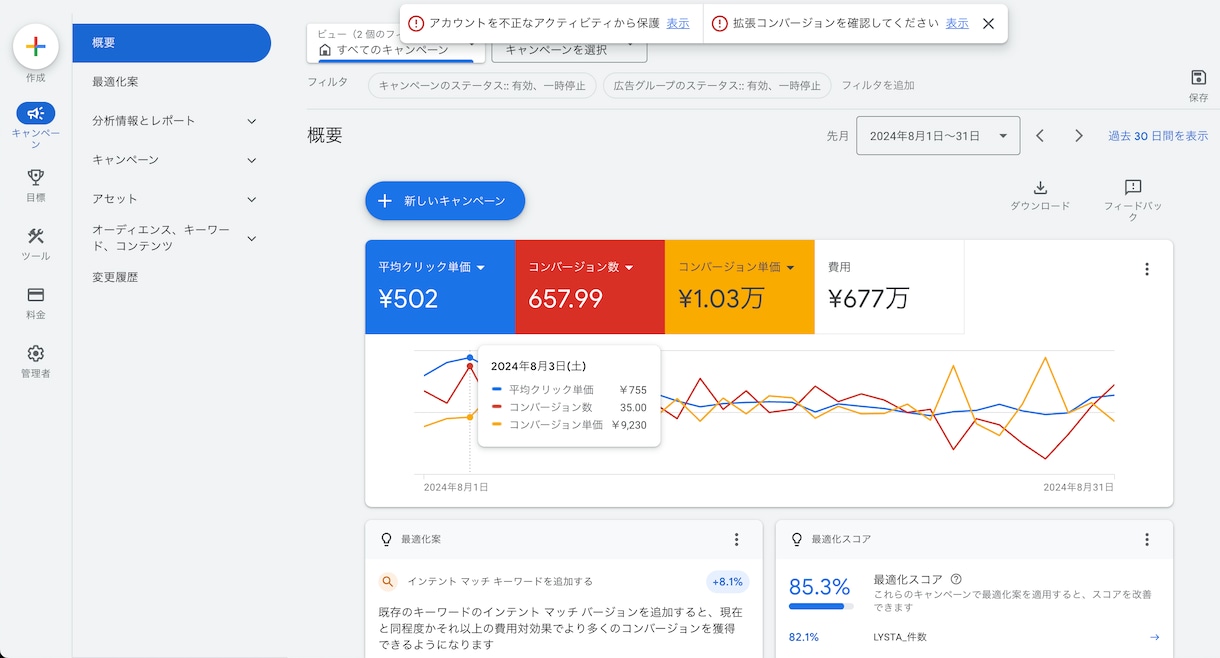Image resolution: width=1220 pixels, height=658 pixels.
Task: Go to next date range arrow
Action: click(x=1078, y=135)
